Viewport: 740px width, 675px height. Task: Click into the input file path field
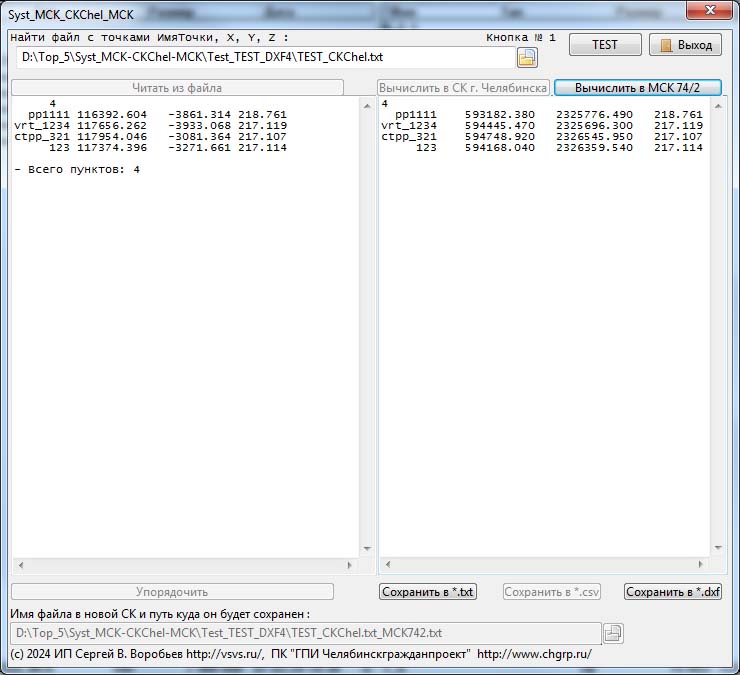(265, 57)
